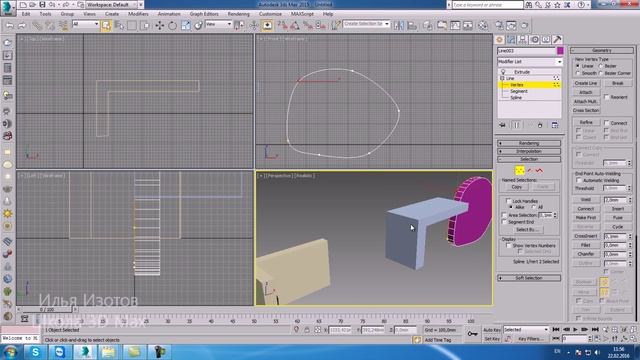This screenshot has height=360, width=640.
Task: Click the Mirror tool icon
Action: point(399,26)
